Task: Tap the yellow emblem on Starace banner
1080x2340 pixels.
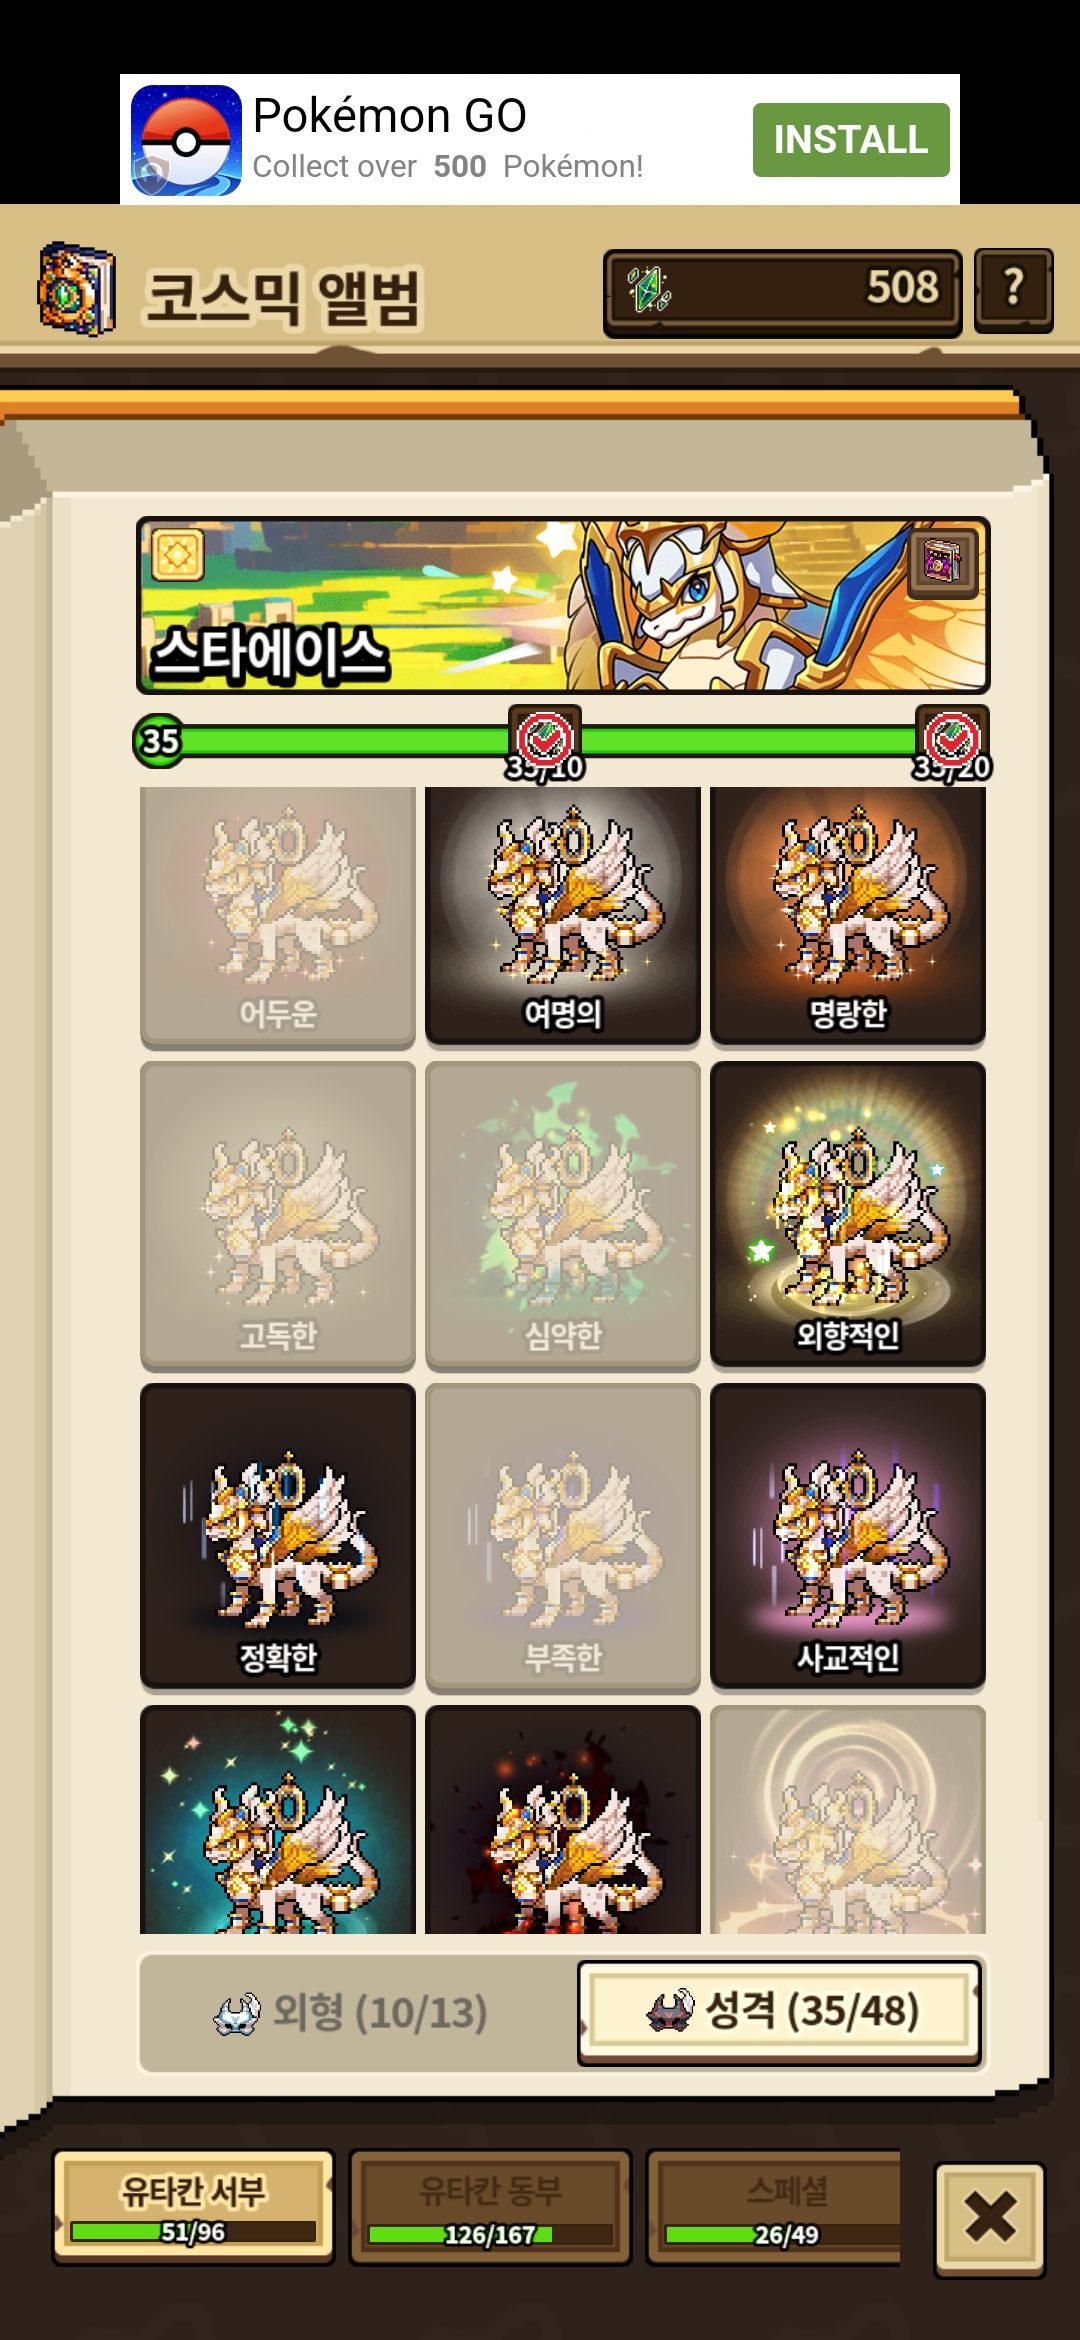Action: pos(178,554)
